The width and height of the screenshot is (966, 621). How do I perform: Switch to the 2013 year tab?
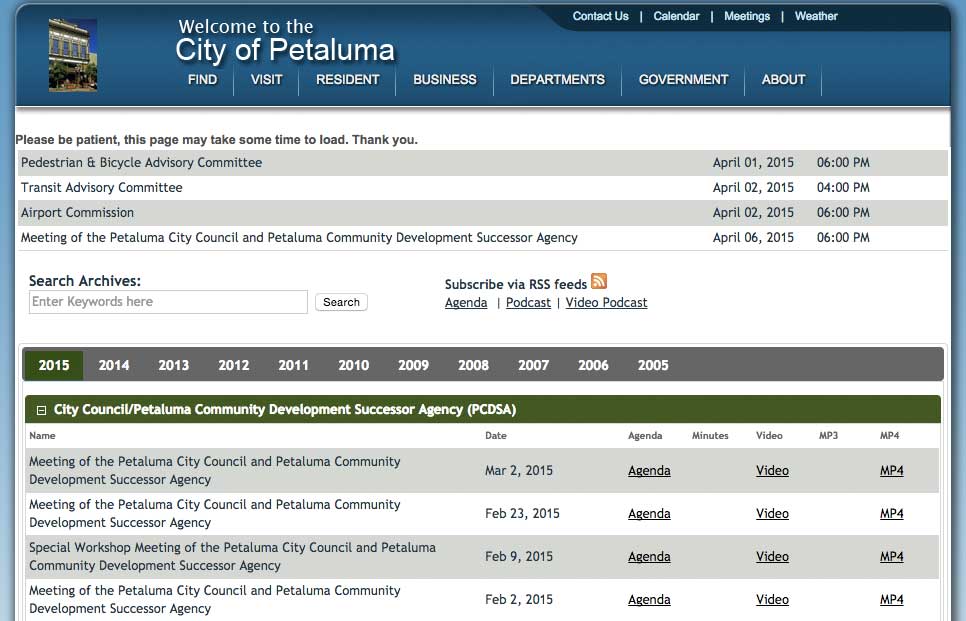tap(174, 365)
